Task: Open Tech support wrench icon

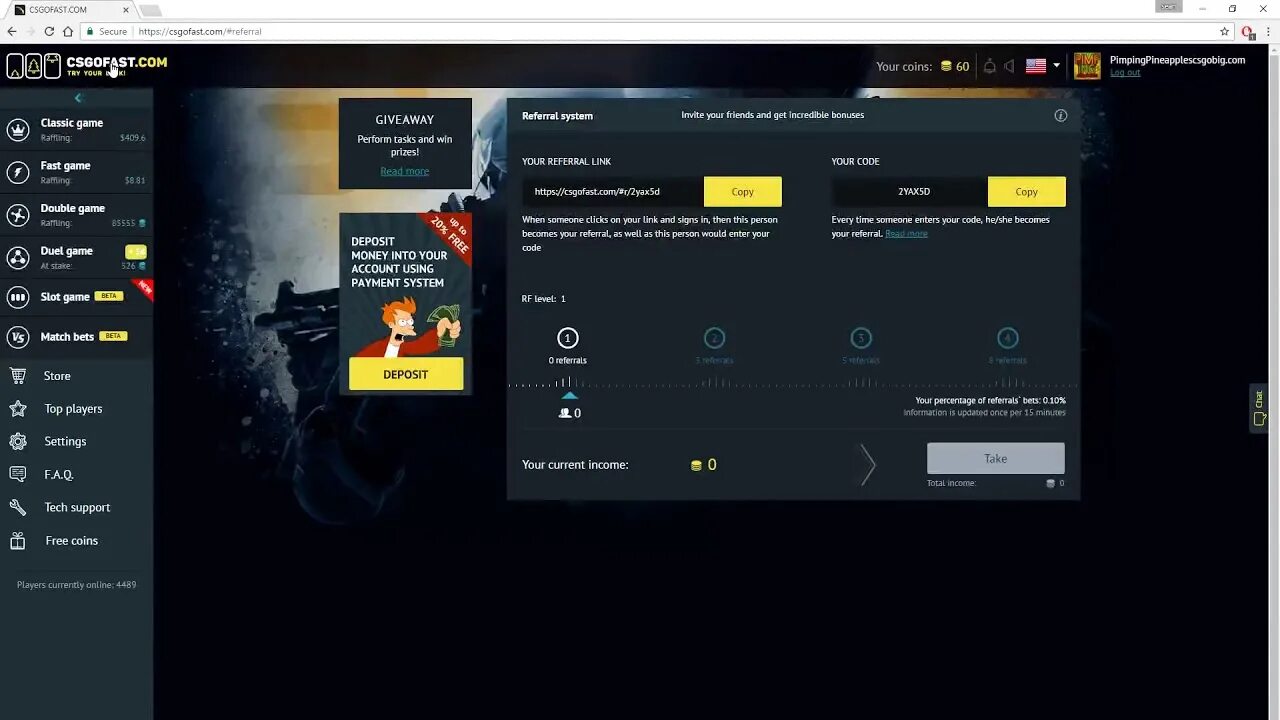Action: [18, 507]
